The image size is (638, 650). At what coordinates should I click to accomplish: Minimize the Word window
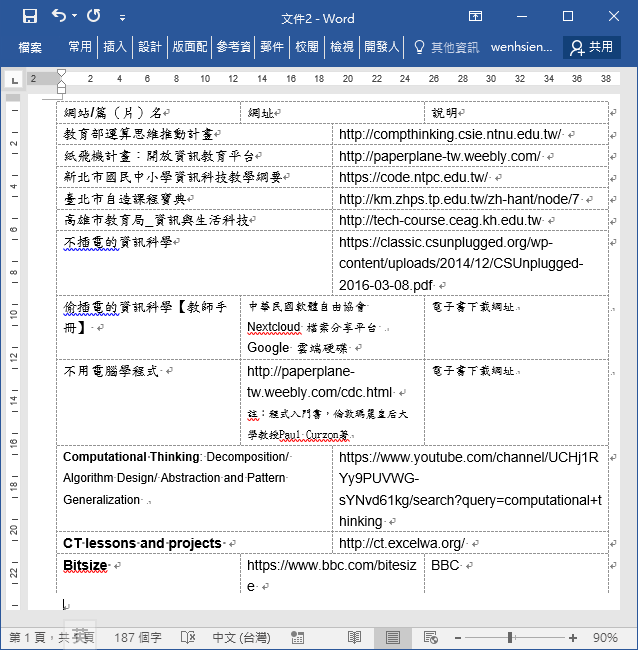click(x=522, y=17)
